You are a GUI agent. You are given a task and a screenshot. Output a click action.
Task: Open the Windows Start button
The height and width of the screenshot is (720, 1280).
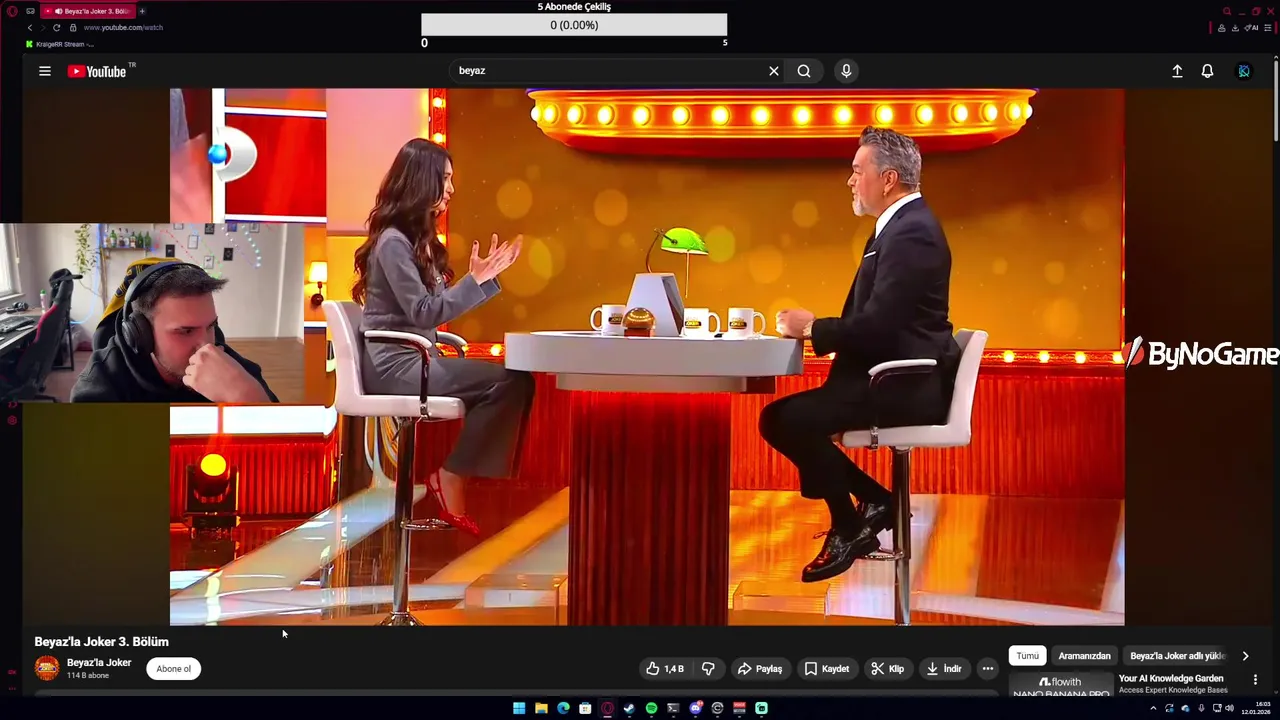[x=519, y=708]
